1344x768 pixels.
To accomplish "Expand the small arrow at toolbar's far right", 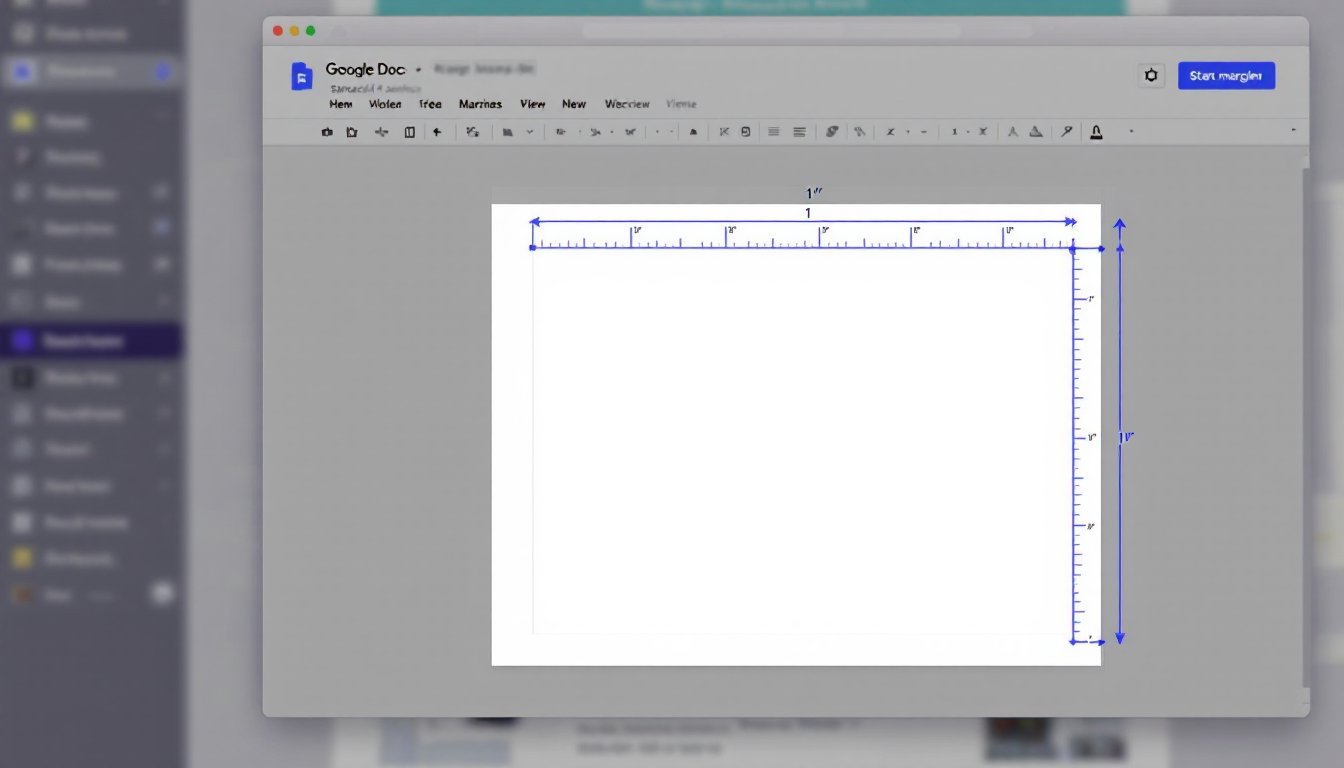I will coord(1294,130).
